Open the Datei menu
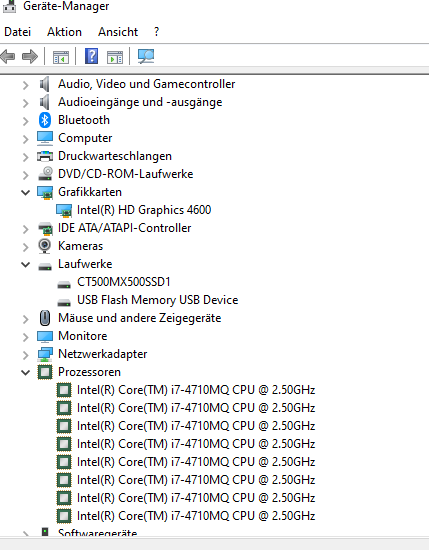The image size is (429, 550). (x=18, y=32)
